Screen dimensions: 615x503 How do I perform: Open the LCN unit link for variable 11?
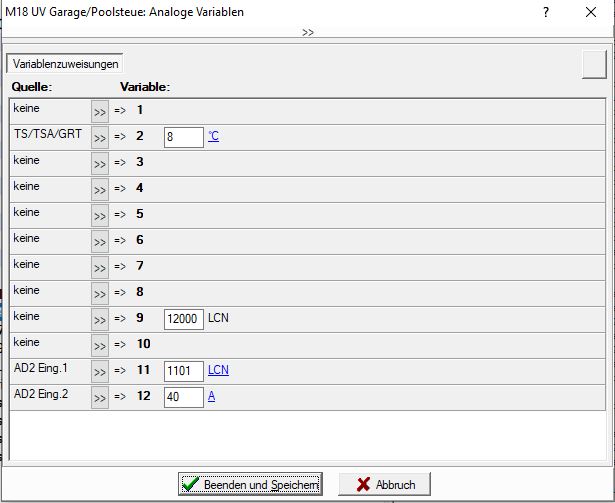pos(218,371)
